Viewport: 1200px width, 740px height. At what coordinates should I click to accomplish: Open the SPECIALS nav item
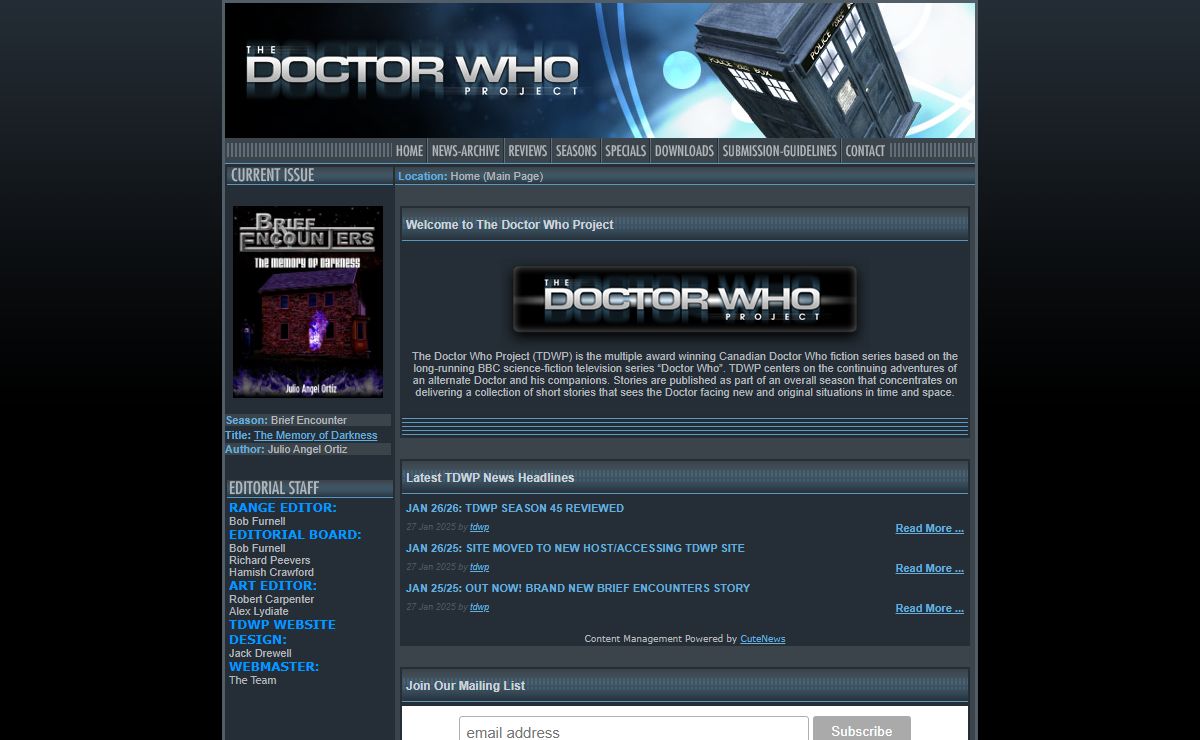[x=625, y=151]
